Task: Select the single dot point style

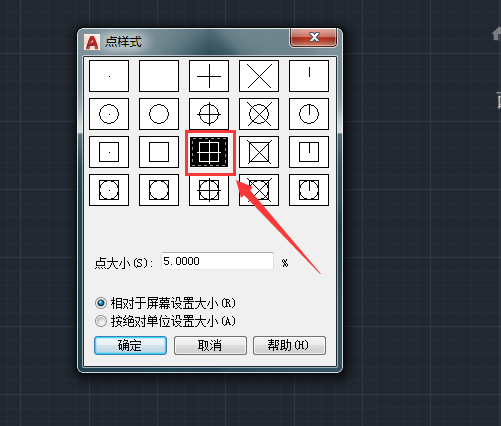Action: [x=109, y=76]
